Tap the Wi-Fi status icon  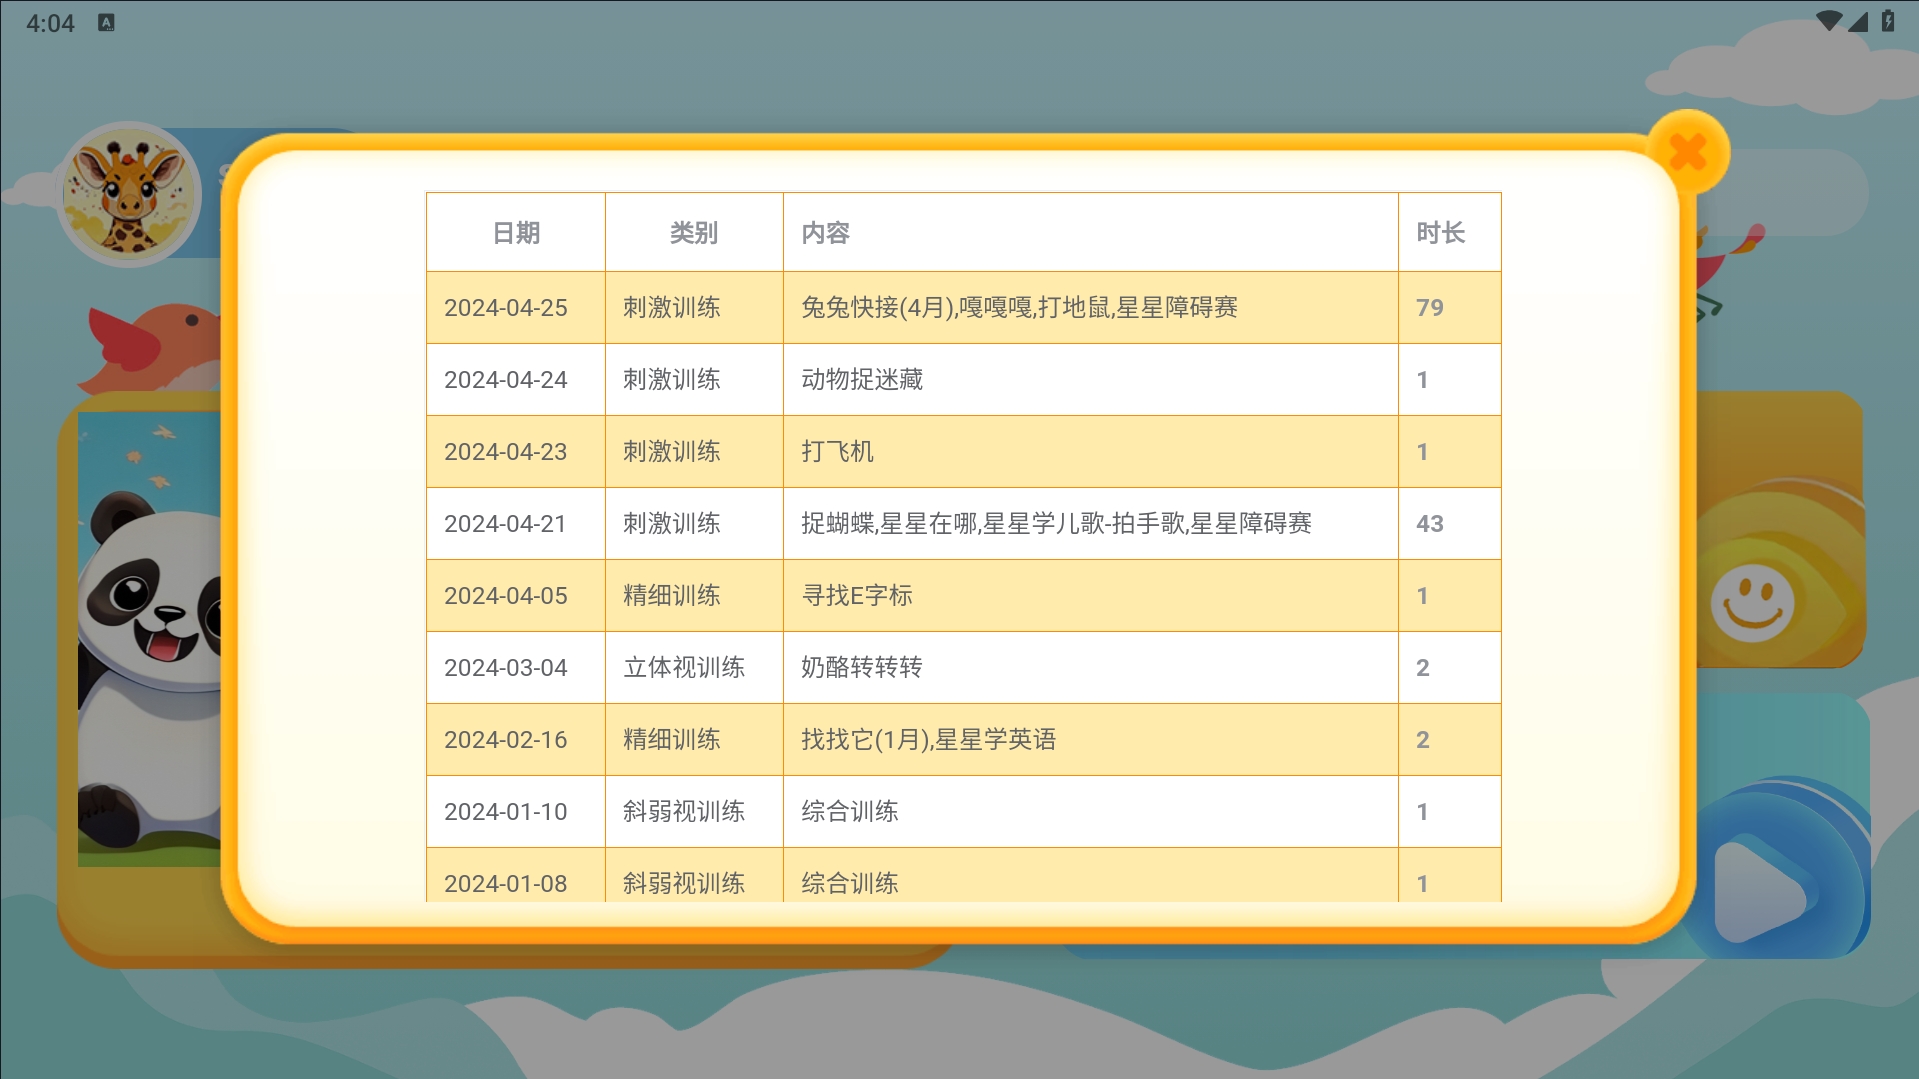[1828, 22]
